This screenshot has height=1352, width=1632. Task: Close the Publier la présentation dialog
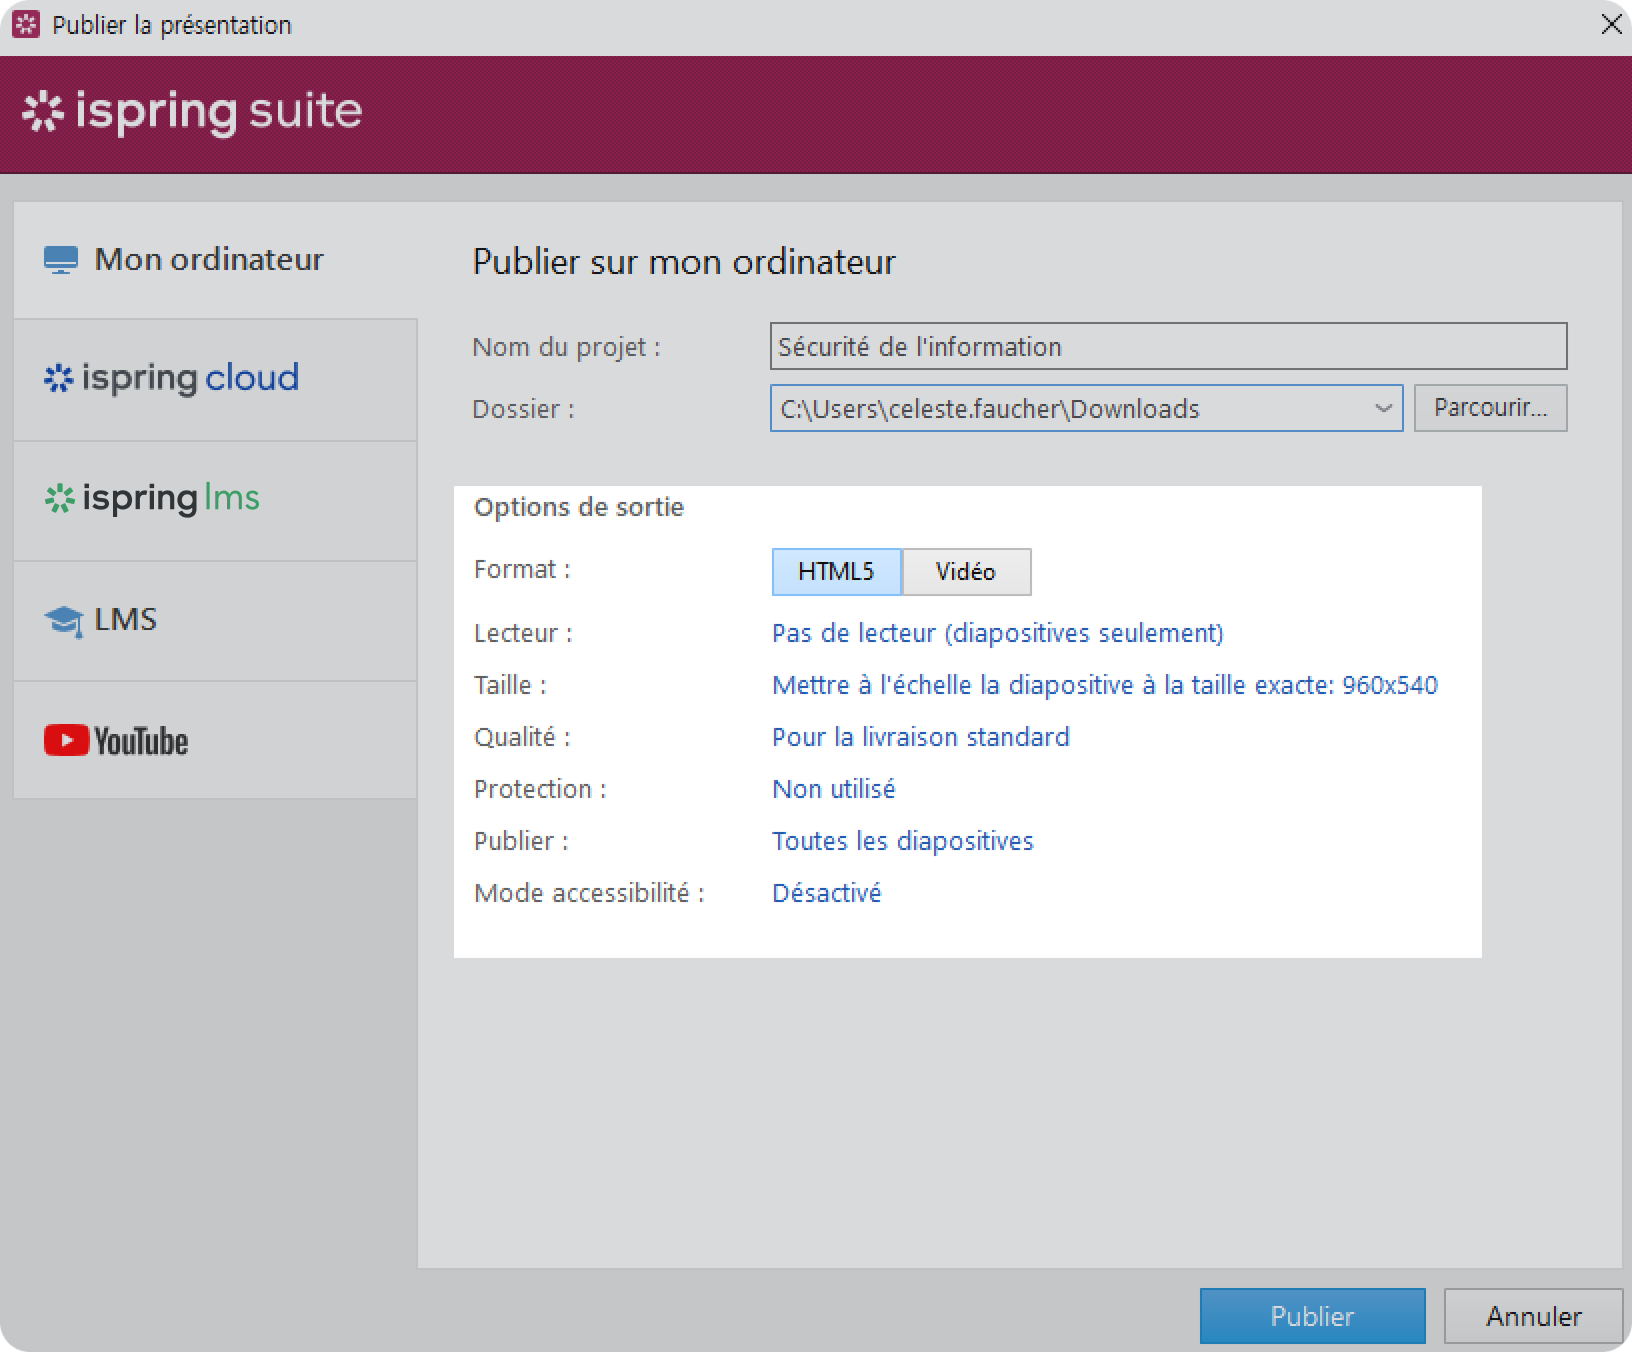click(x=1611, y=25)
